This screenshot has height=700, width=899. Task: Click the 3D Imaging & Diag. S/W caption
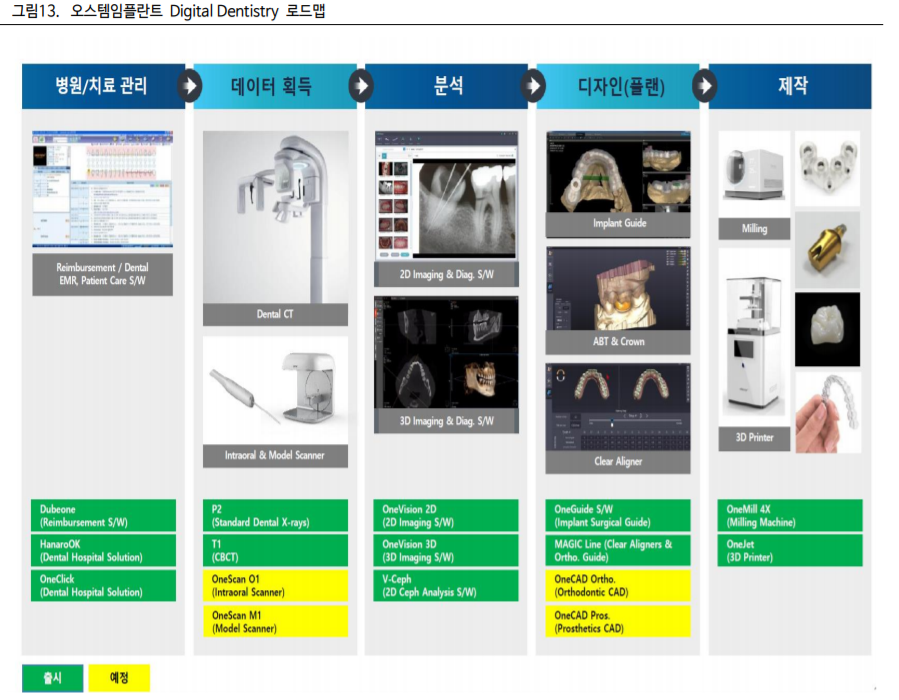[x=447, y=421]
